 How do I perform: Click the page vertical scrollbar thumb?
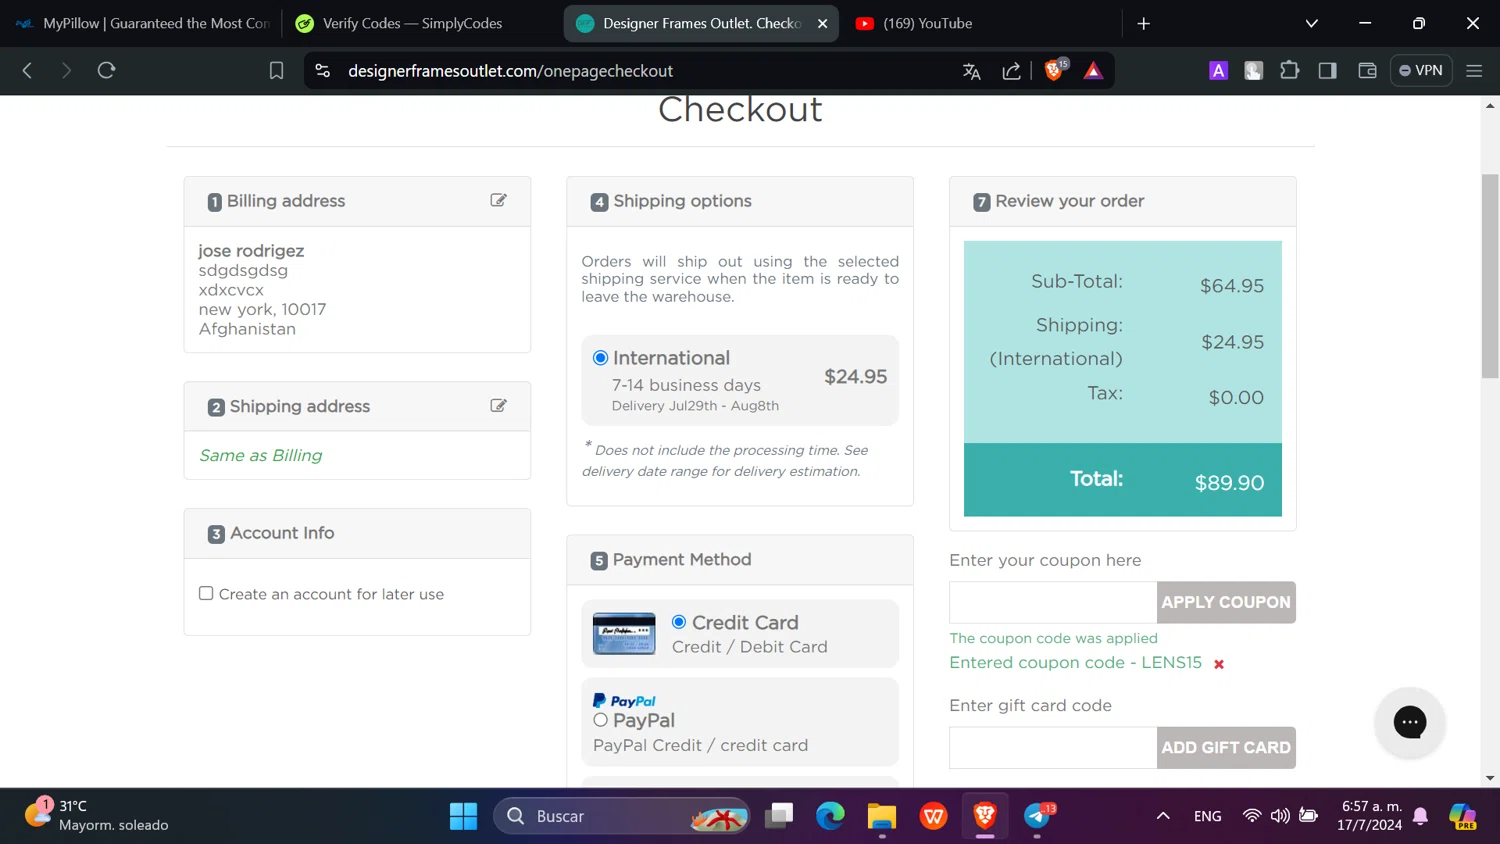click(x=1490, y=275)
